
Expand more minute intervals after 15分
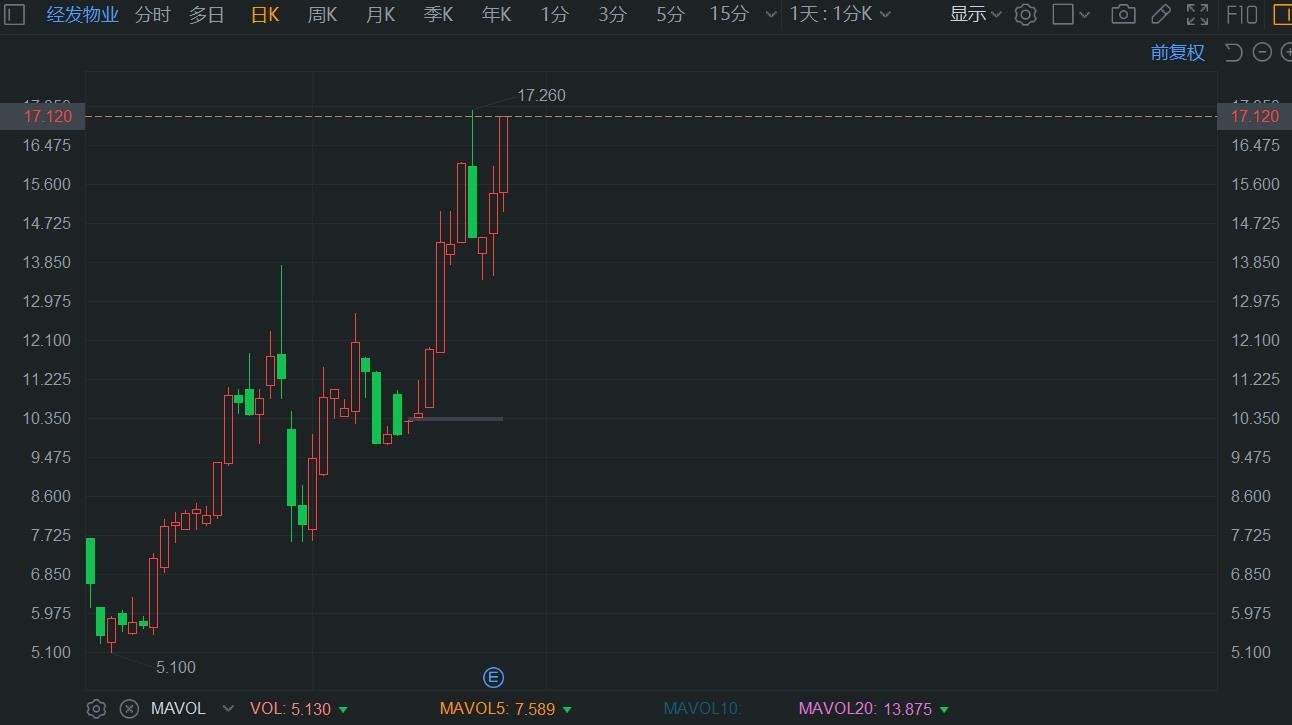770,15
